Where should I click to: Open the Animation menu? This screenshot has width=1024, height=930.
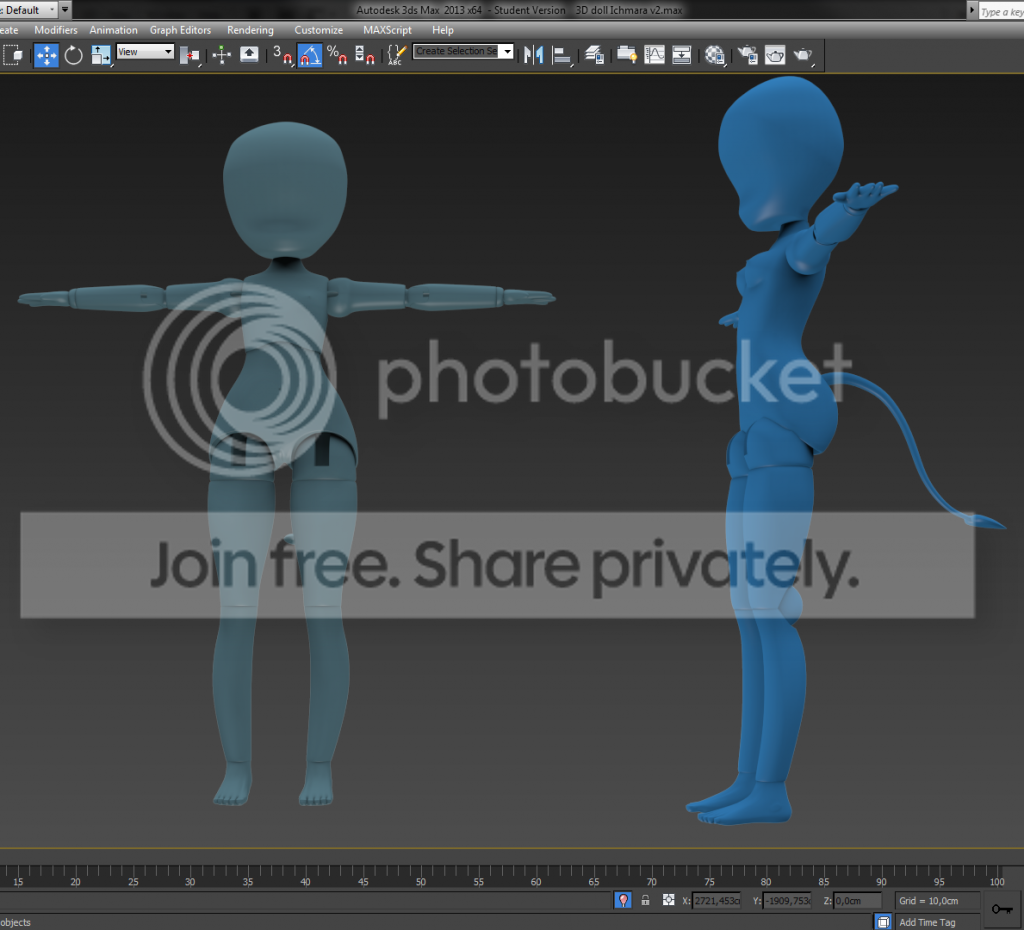pyautogui.click(x=114, y=30)
